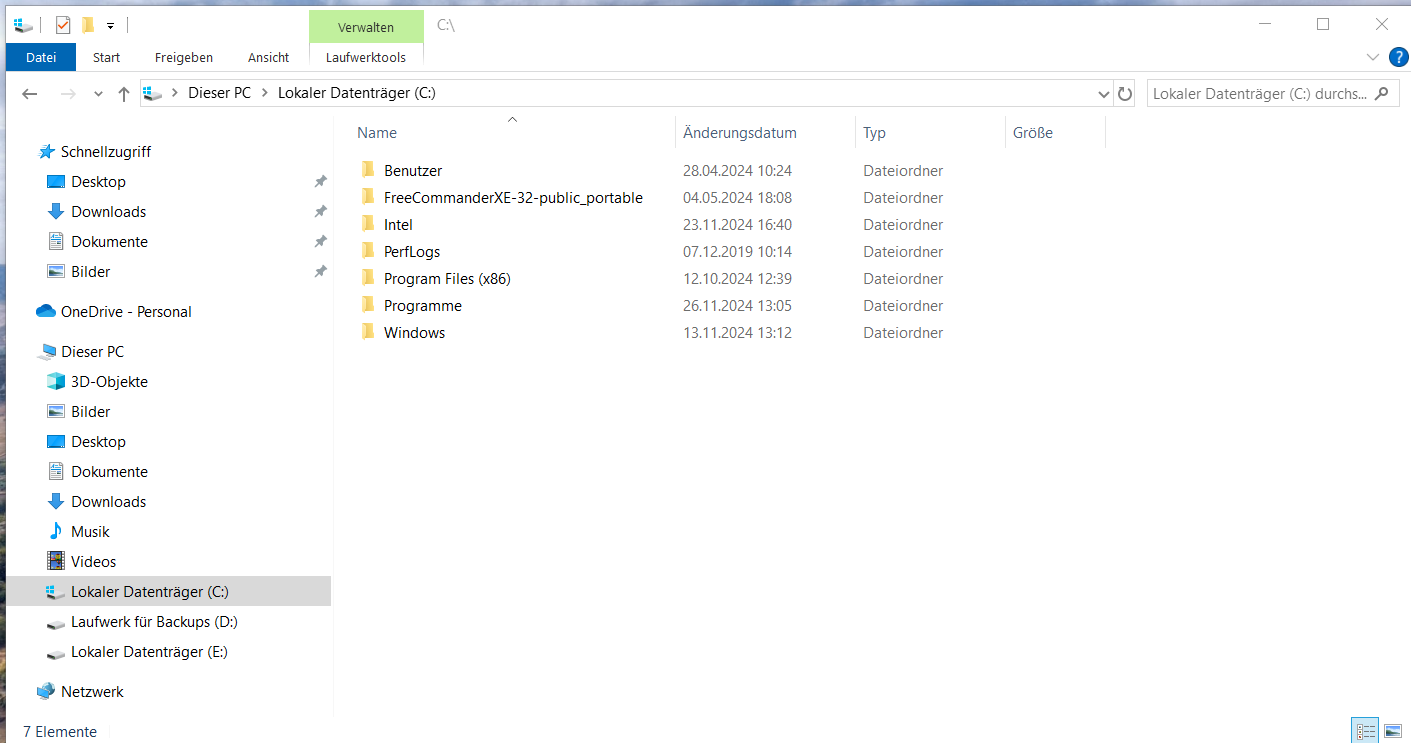The width and height of the screenshot is (1411, 743).
Task: Select the Verwalten contextual tab header
Action: (366, 27)
